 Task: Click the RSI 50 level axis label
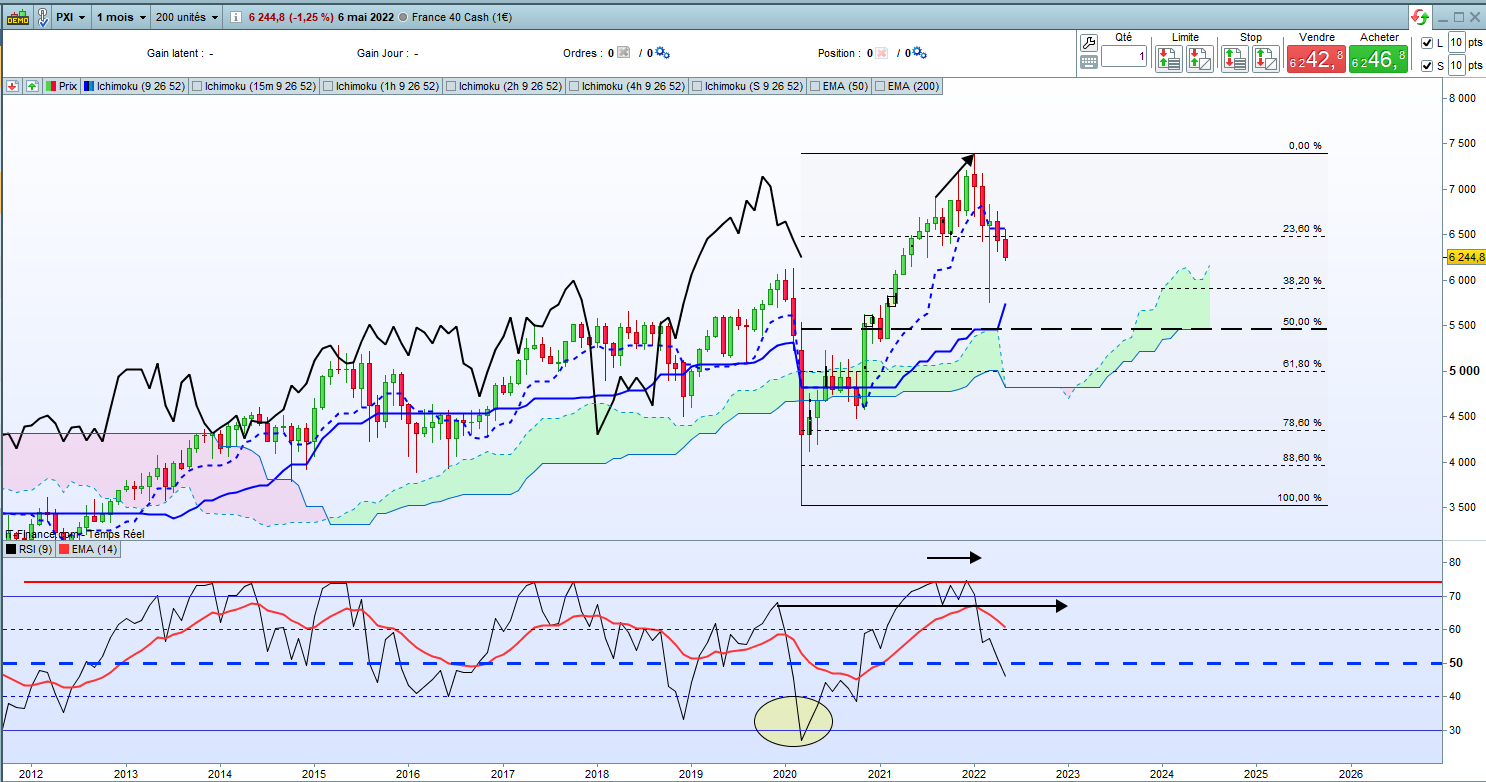[1455, 663]
